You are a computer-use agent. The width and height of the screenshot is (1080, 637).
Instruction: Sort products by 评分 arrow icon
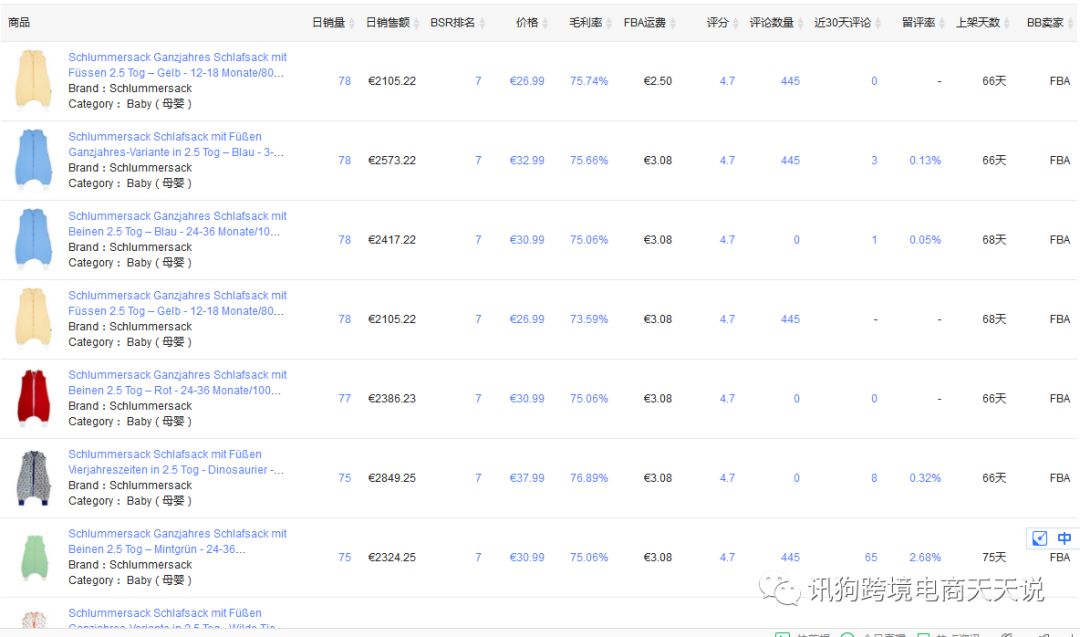pyautogui.click(x=737, y=23)
